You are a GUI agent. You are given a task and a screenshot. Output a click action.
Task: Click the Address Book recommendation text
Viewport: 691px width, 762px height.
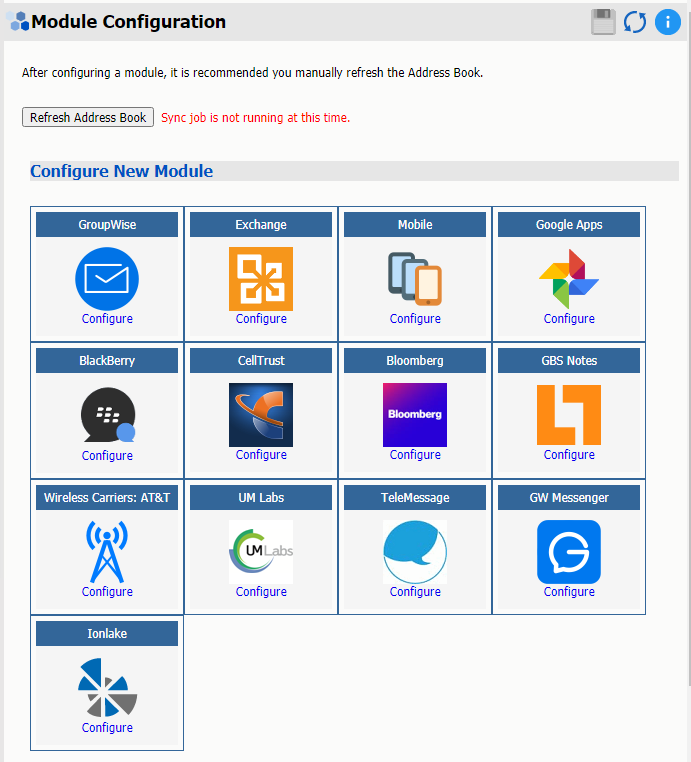252,73
